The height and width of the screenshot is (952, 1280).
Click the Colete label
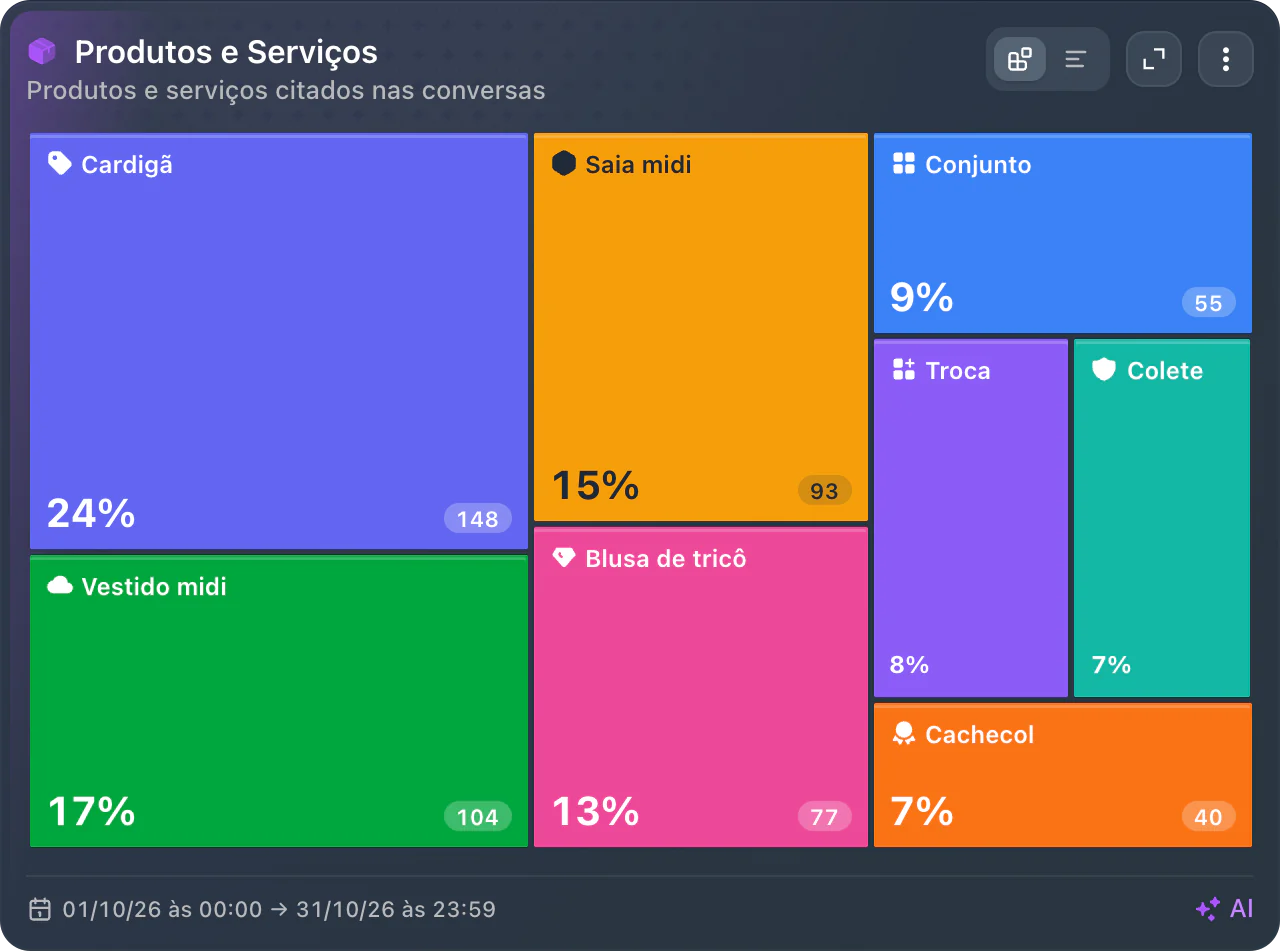point(1165,370)
